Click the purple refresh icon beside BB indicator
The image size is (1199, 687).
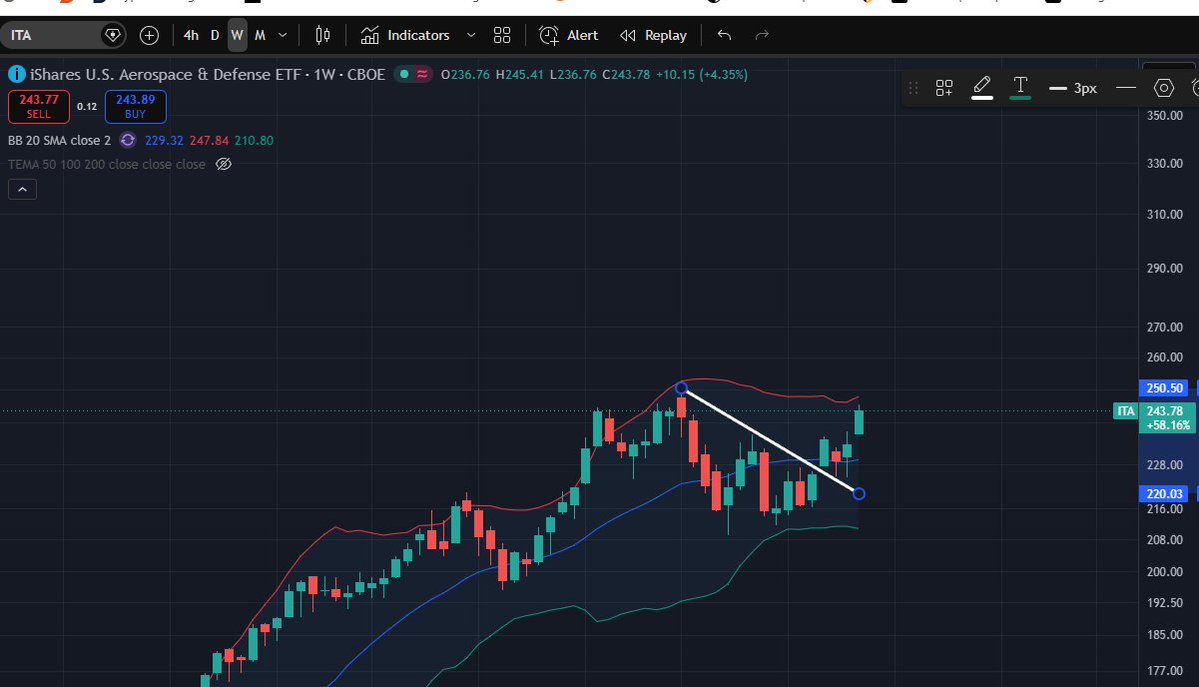coord(128,140)
